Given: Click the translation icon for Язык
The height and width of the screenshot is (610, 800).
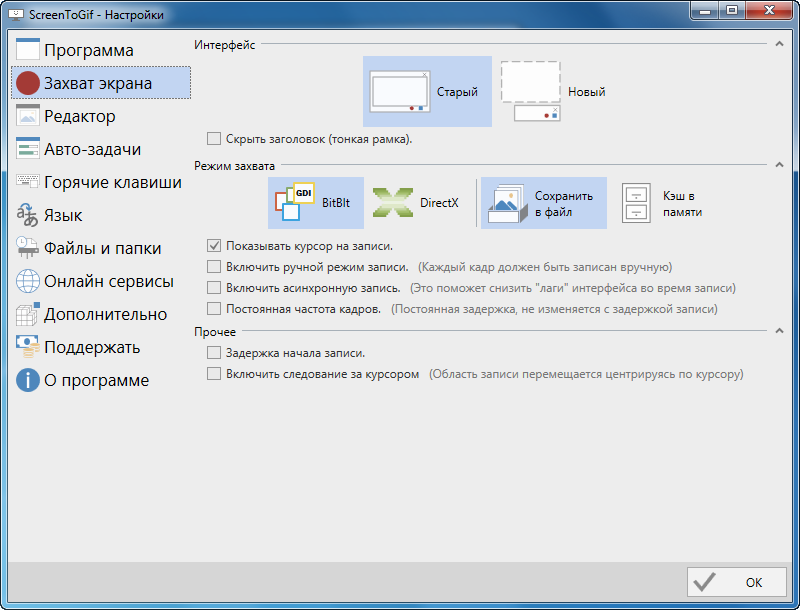Looking at the screenshot, I should (28, 215).
